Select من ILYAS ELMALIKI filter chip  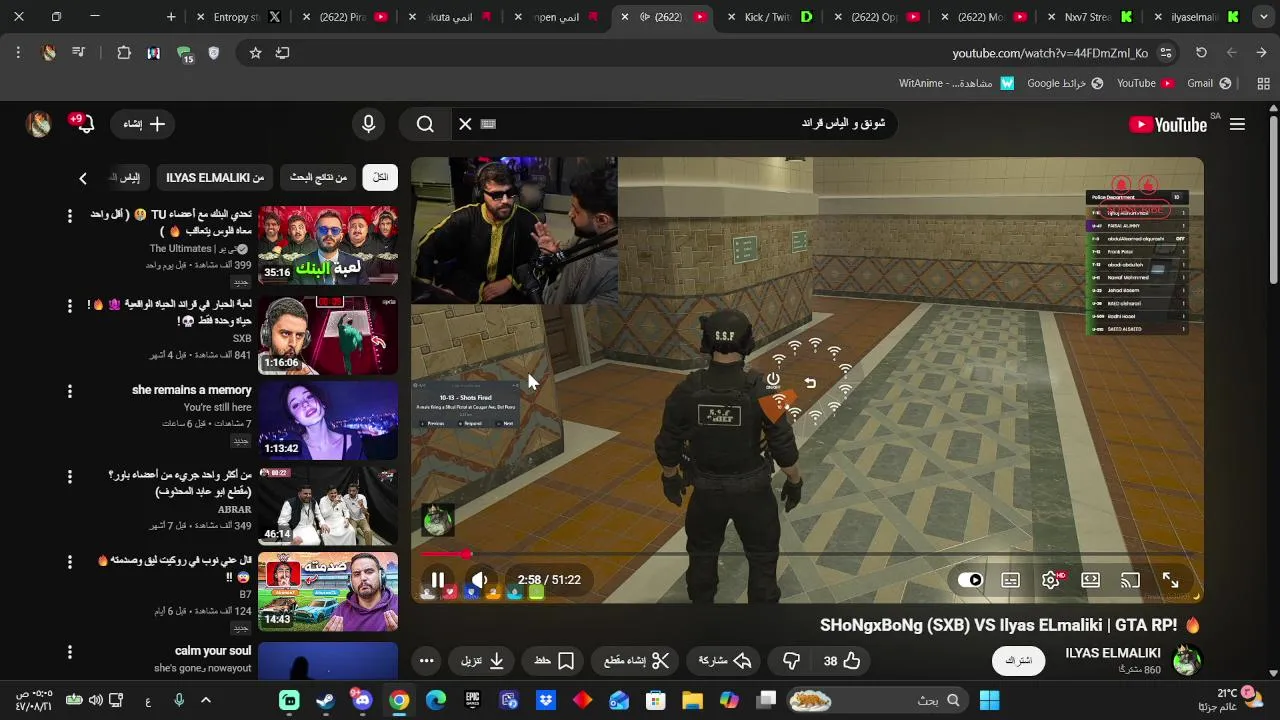click(x=215, y=177)
